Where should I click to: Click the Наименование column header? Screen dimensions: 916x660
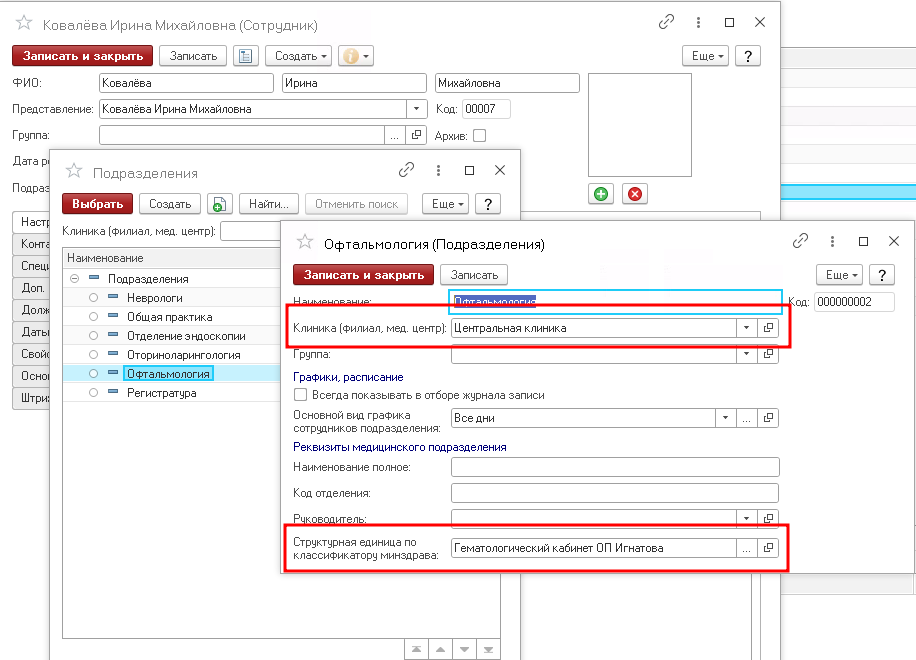172,258
